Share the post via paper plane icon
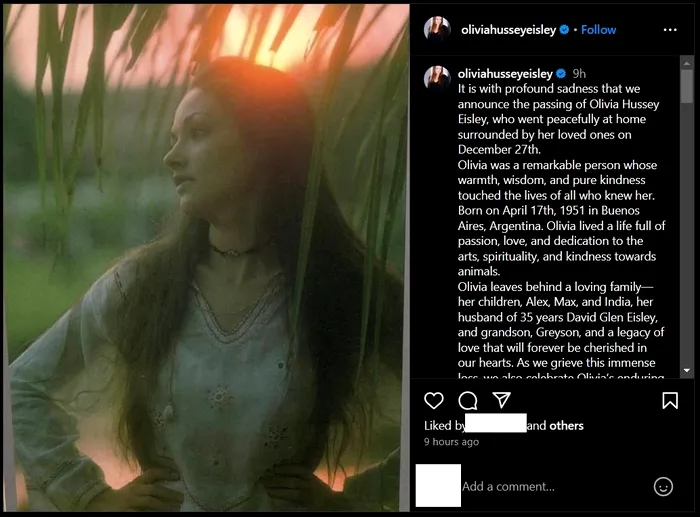Screen dimensions: 700x517 (501, 400)
